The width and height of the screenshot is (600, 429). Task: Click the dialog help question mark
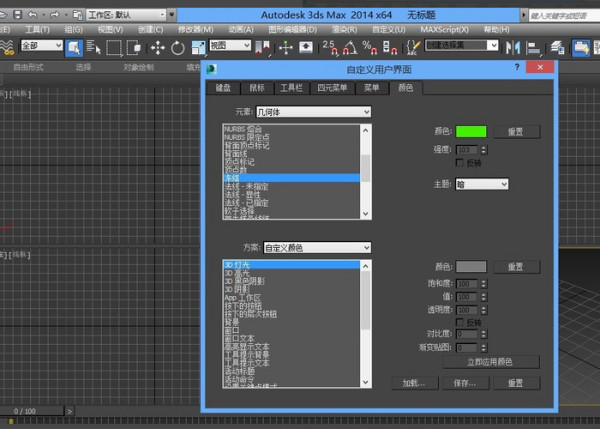pyautogui.click(x=517, y=67)
